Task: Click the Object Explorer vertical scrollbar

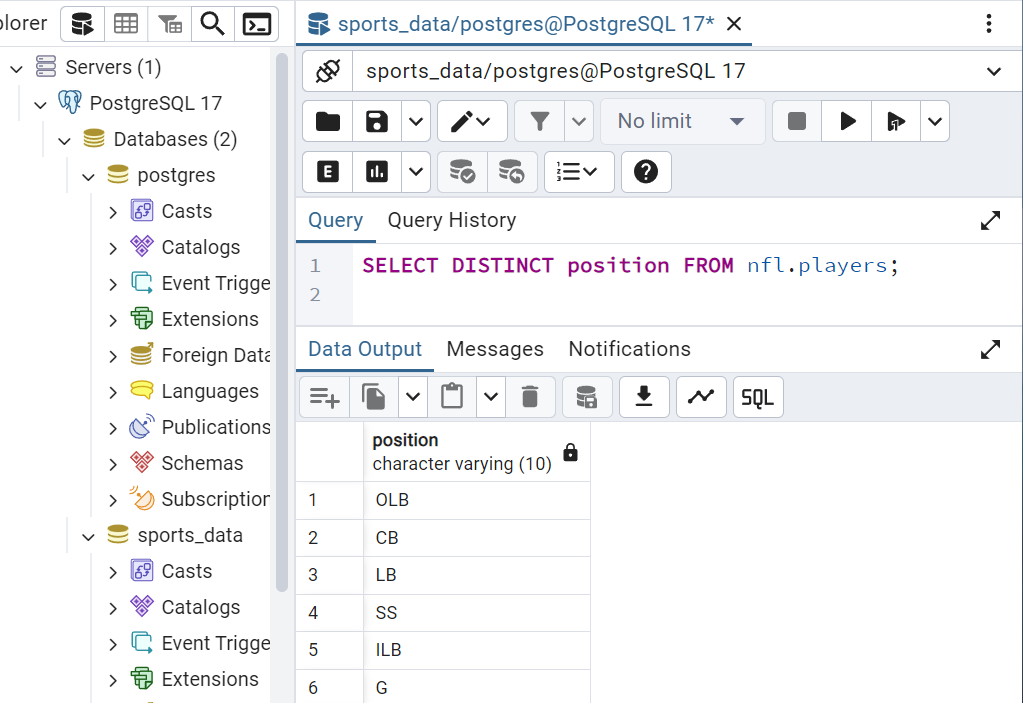Action: 282,323
